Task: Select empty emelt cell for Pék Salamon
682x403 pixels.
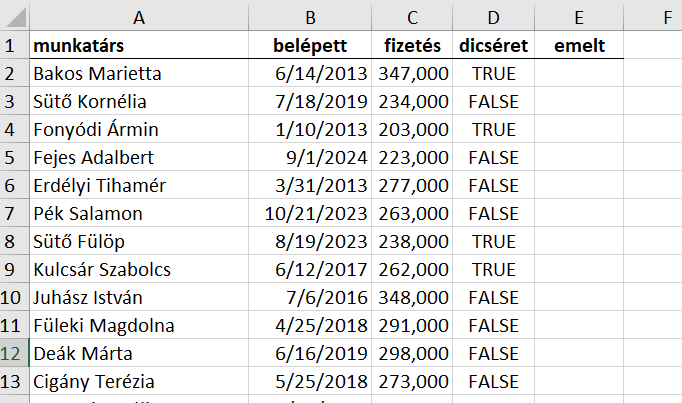Action: point(579,213)
